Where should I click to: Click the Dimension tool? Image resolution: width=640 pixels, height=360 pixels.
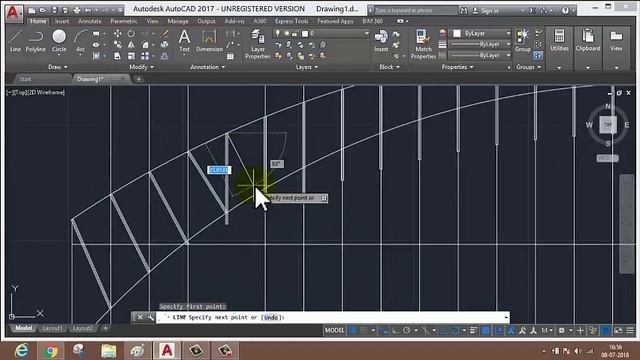pyautogui.click(x=209, y=41)
